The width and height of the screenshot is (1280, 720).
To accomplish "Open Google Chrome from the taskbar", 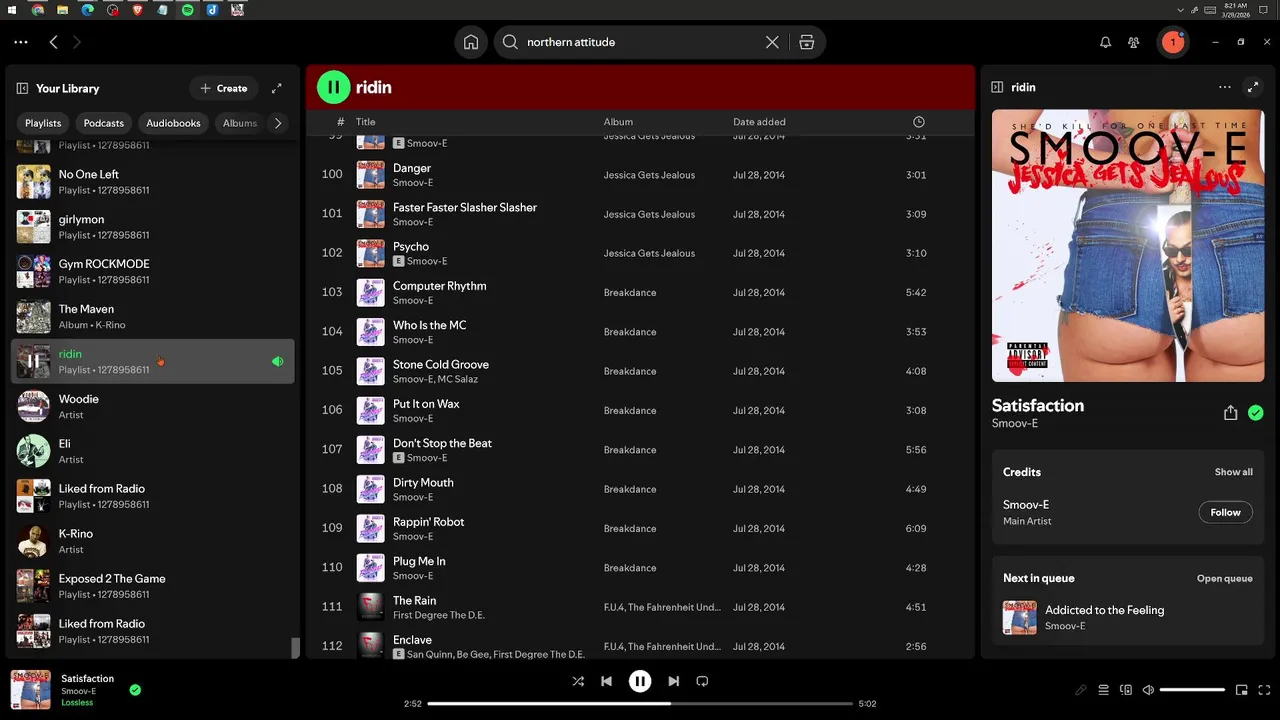I will pyautogui.click(x=37, y=9).
